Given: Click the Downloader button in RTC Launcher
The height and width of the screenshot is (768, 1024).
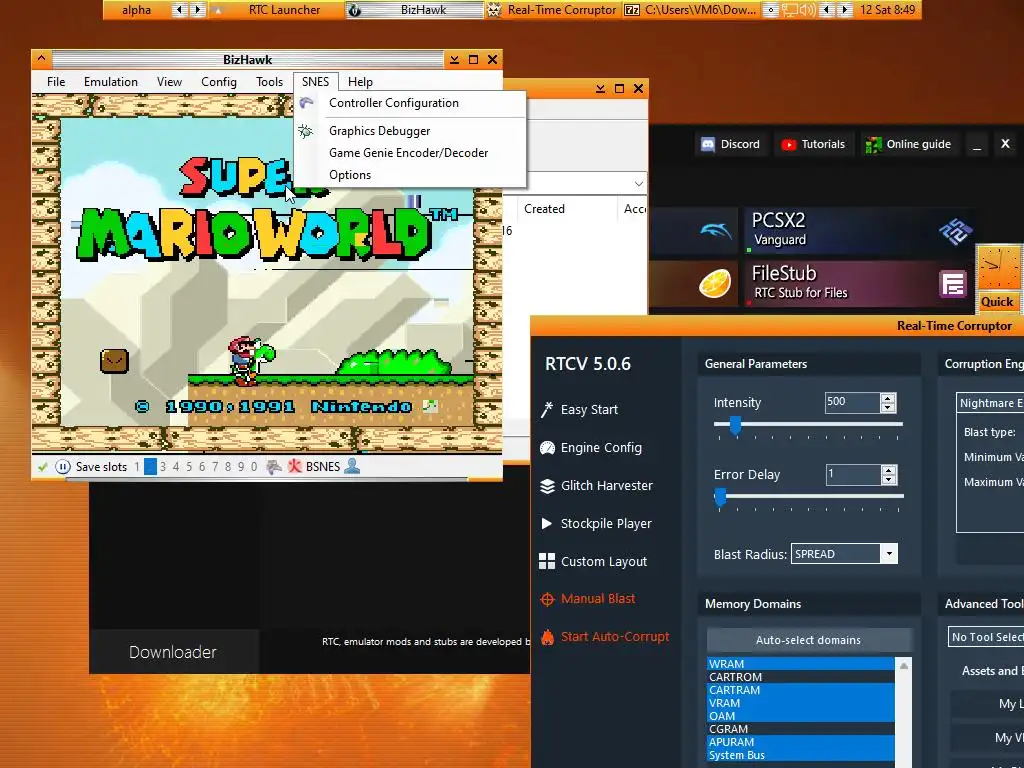Looking at the screenshot, I should (x=173, y=652).
